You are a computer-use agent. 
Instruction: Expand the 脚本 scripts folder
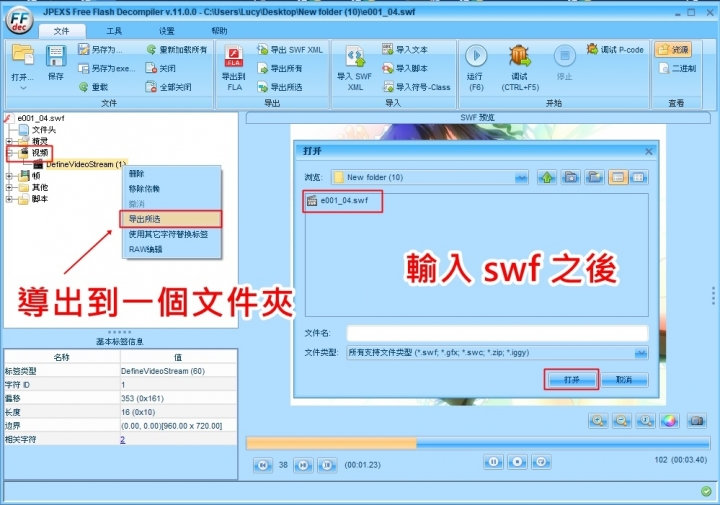[9, 199]
